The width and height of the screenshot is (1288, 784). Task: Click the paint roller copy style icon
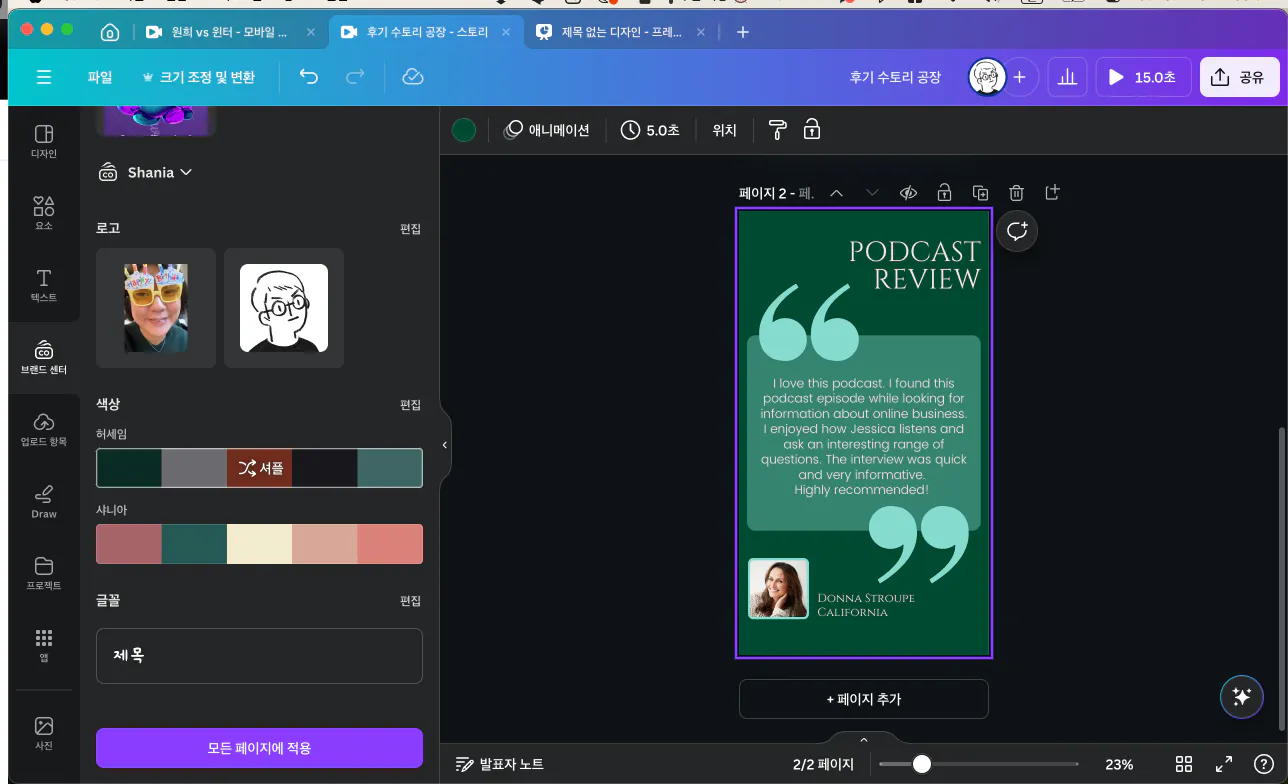(778, 130)
